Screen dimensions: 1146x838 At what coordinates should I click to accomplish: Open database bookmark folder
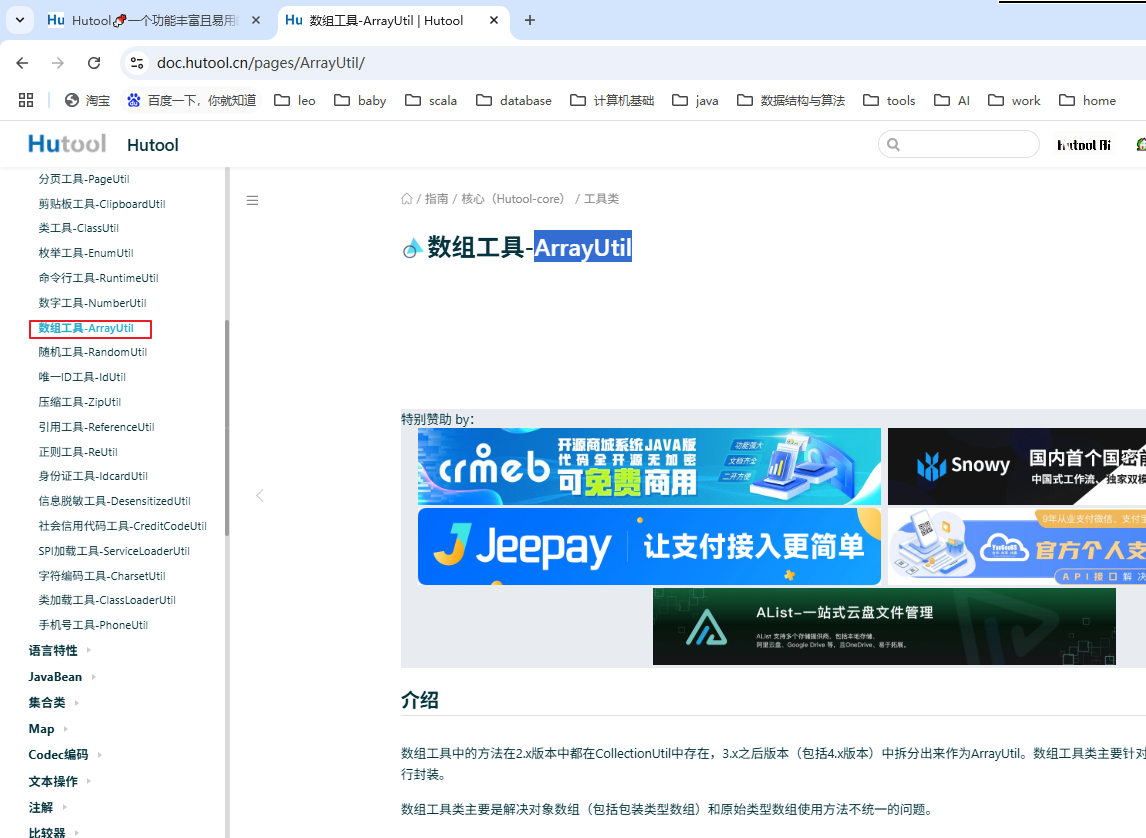point(514,100)
